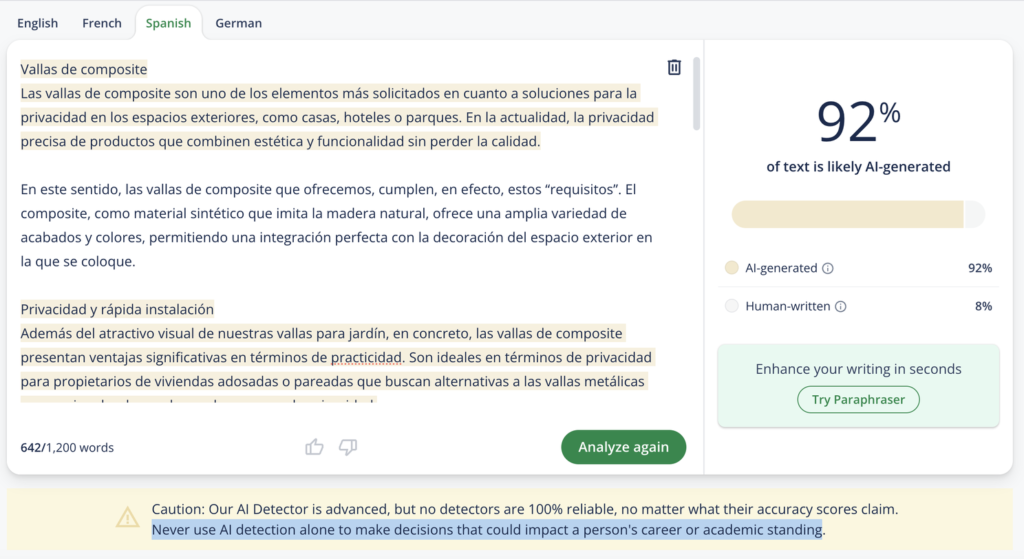Click the 'Privacidad y rápida instalación' heading
This screenshot has height=559, width=1024.
(x=117, y=309)
